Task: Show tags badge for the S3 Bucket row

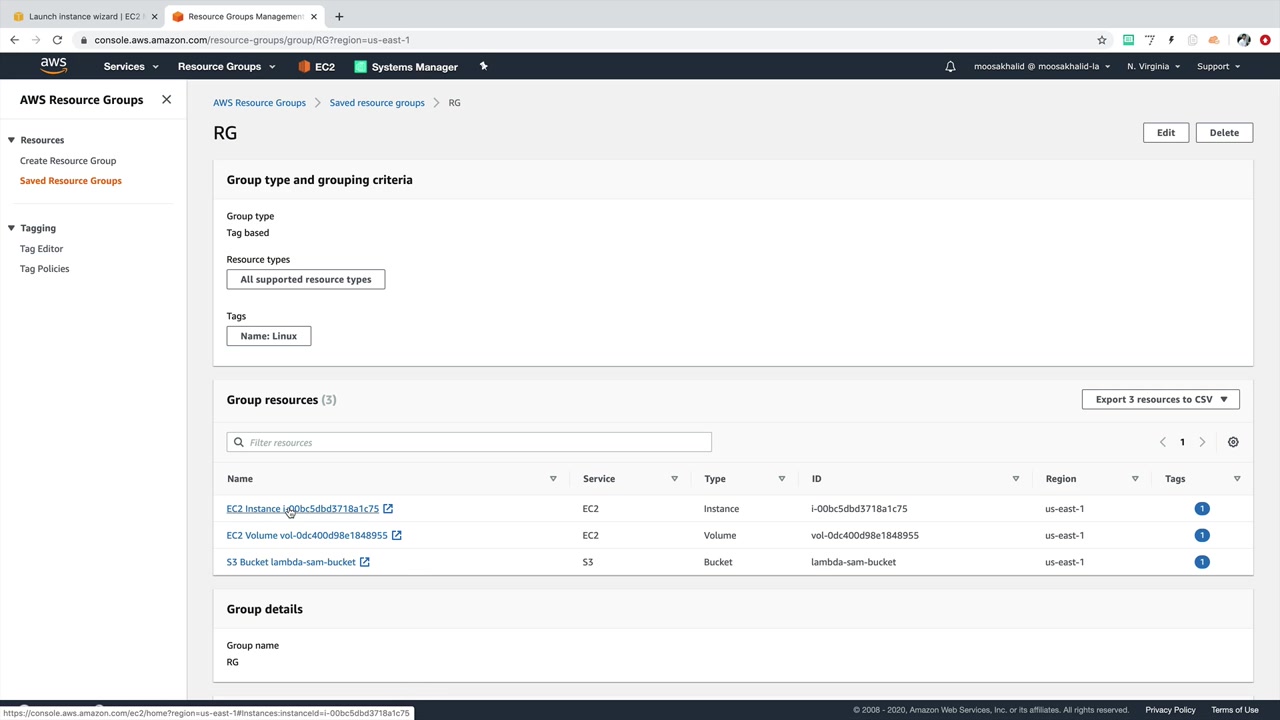Action: [x=1202, y=562]
